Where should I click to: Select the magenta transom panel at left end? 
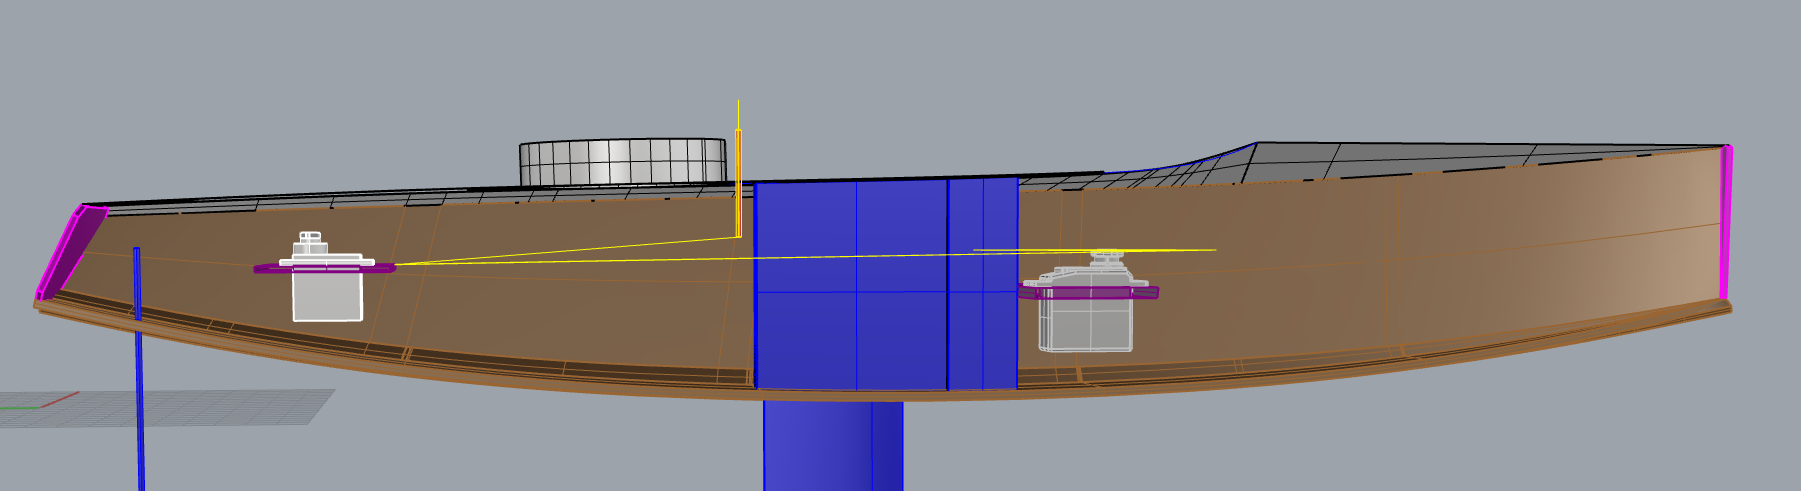[72, 250]
